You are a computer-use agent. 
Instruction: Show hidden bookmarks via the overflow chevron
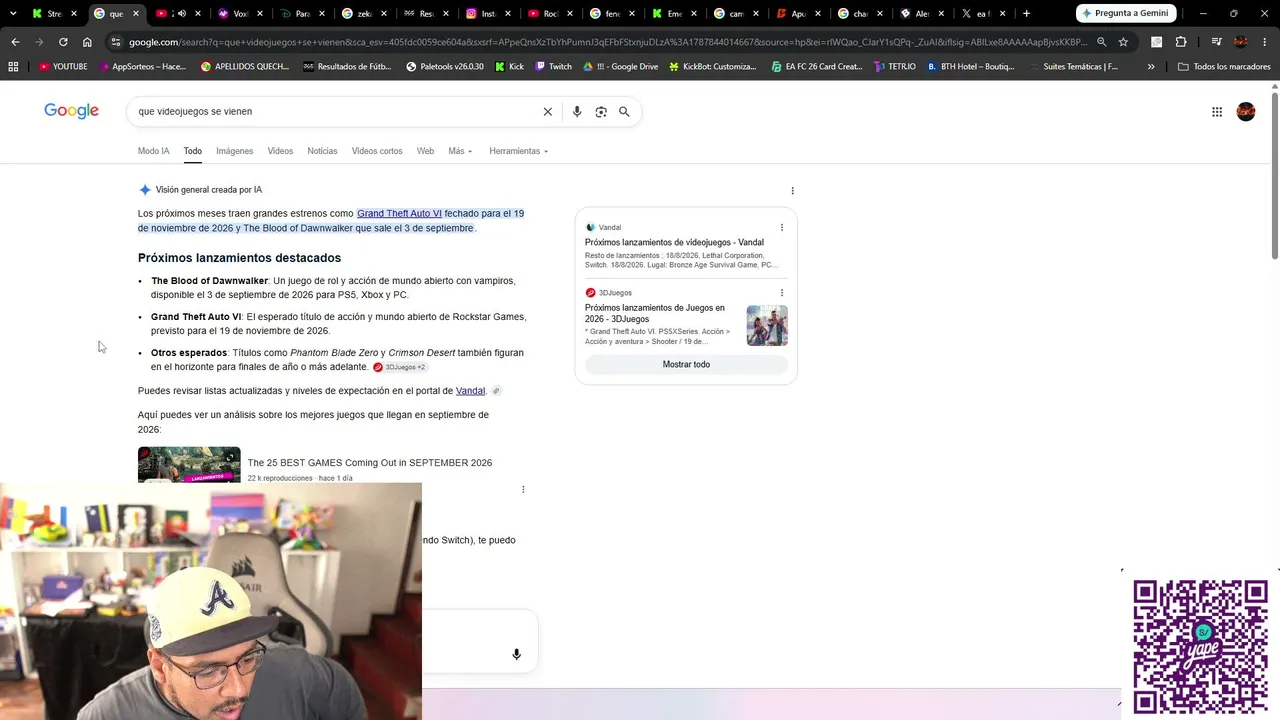coord(1151,67)
